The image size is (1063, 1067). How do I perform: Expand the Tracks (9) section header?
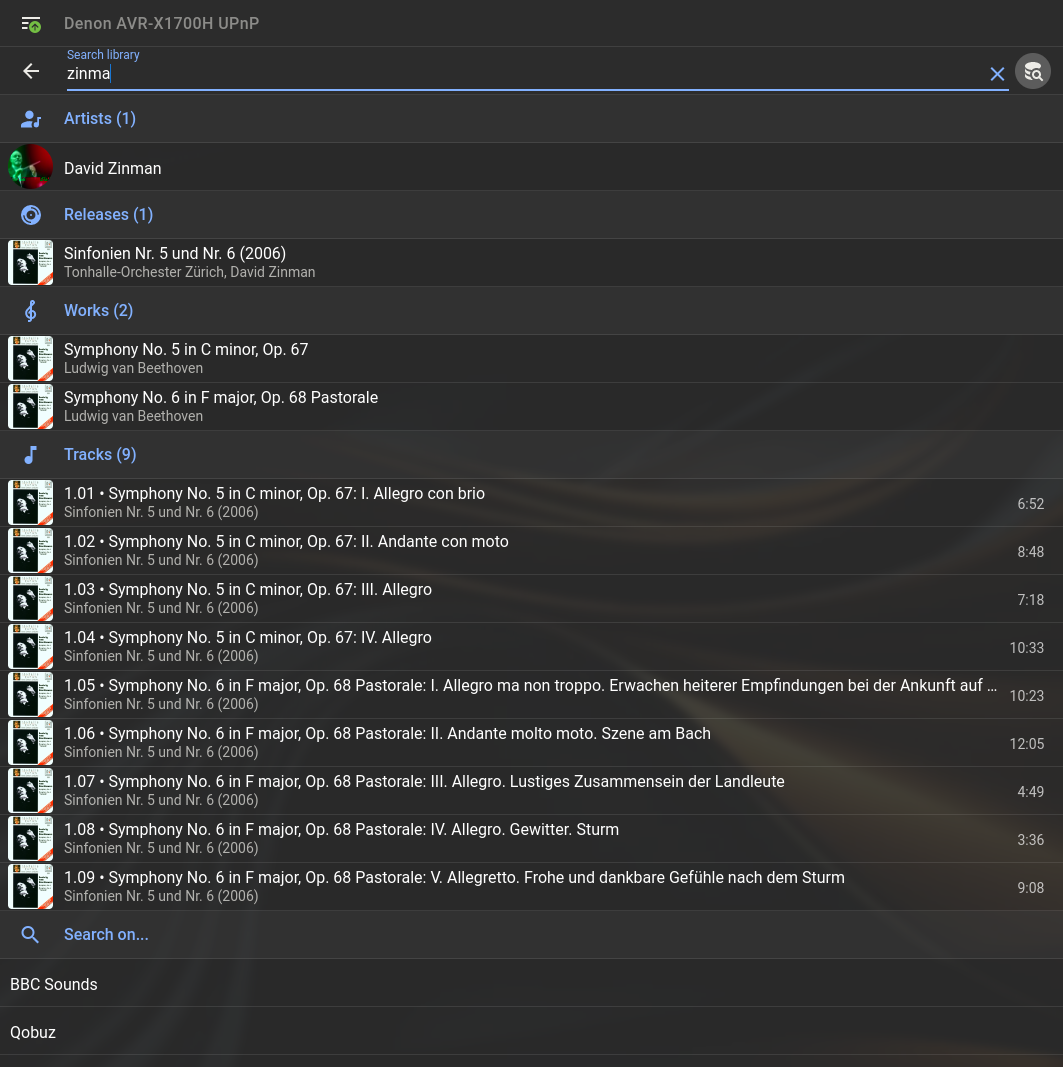(100, 455)
